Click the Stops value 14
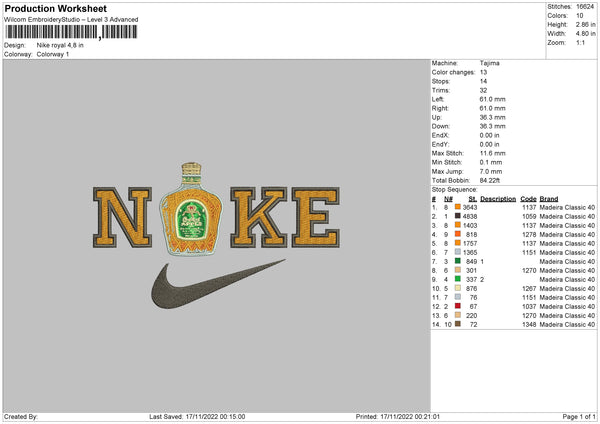Viewport: 600px width, 424px height. (483, 81)
